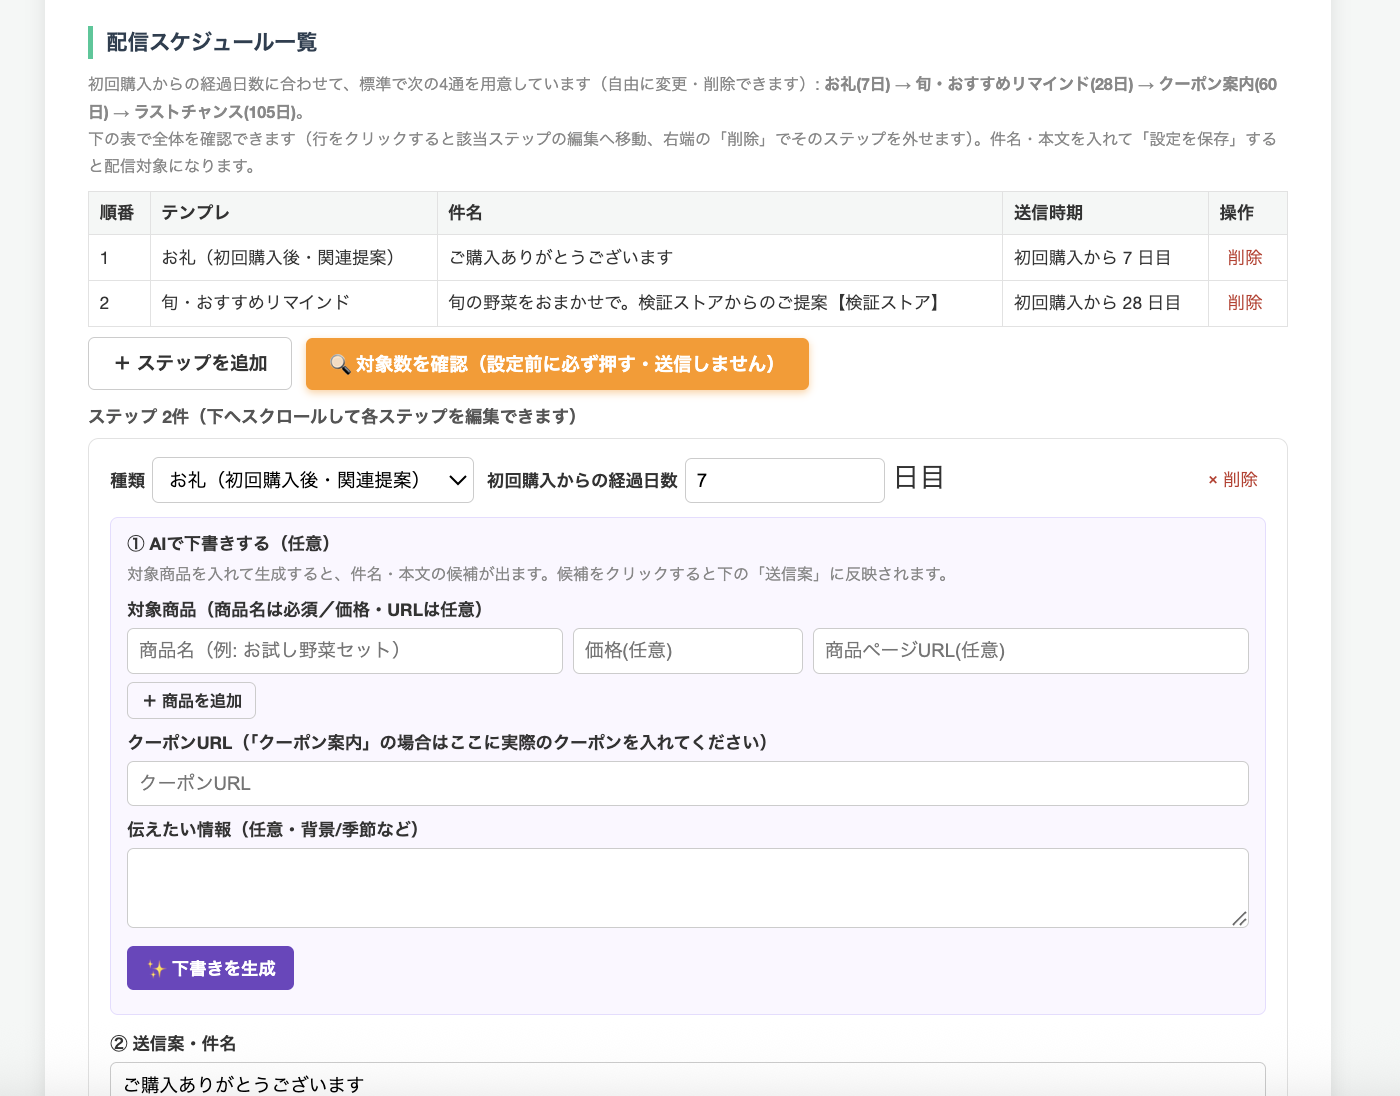Image resolution: width=1400 pixels, height=1096 pixels.
Task: Click the 順番 cell 2
Action: pos(119,303)
